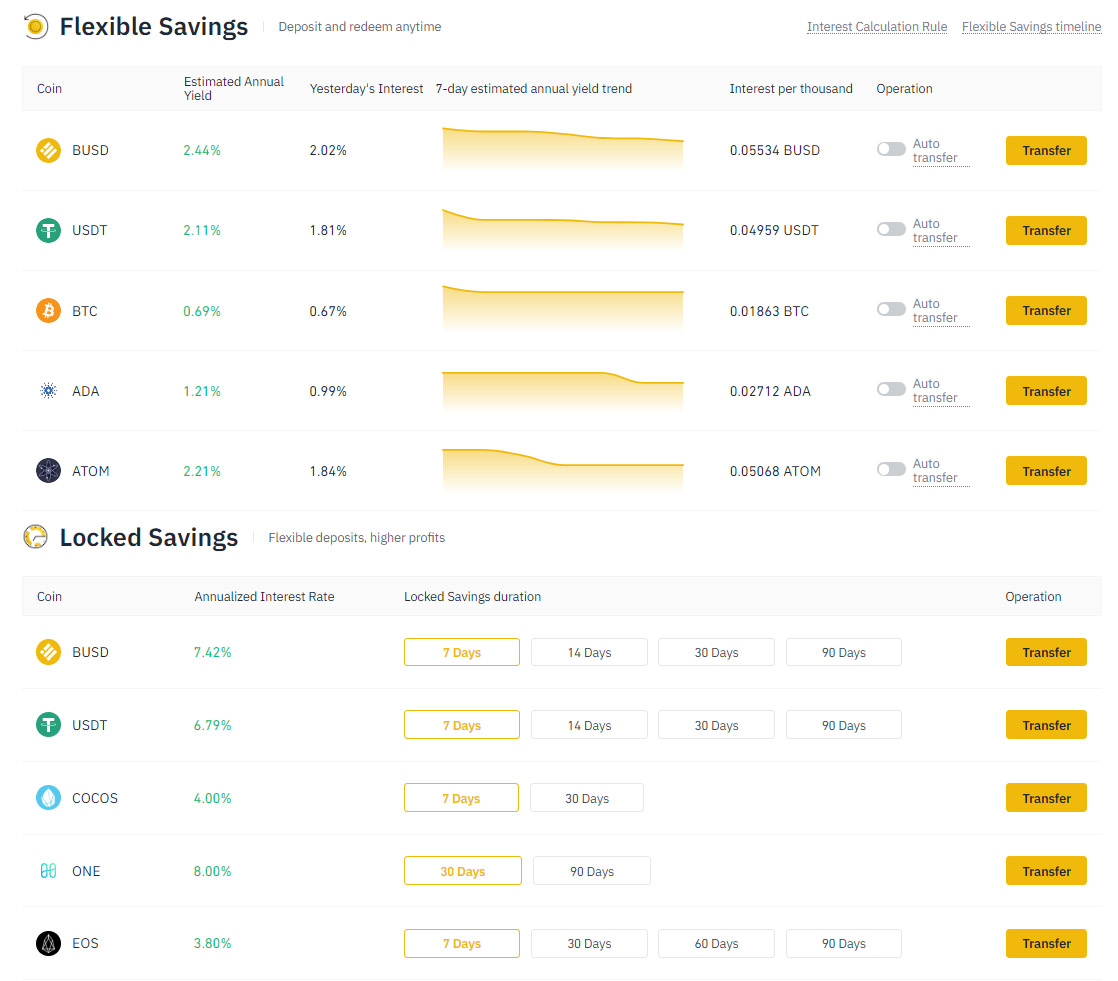The height and width of the screenshot is (981, 1118).
Task: Select 7 Days duration for locked USDT
Action: coord(462,725)
